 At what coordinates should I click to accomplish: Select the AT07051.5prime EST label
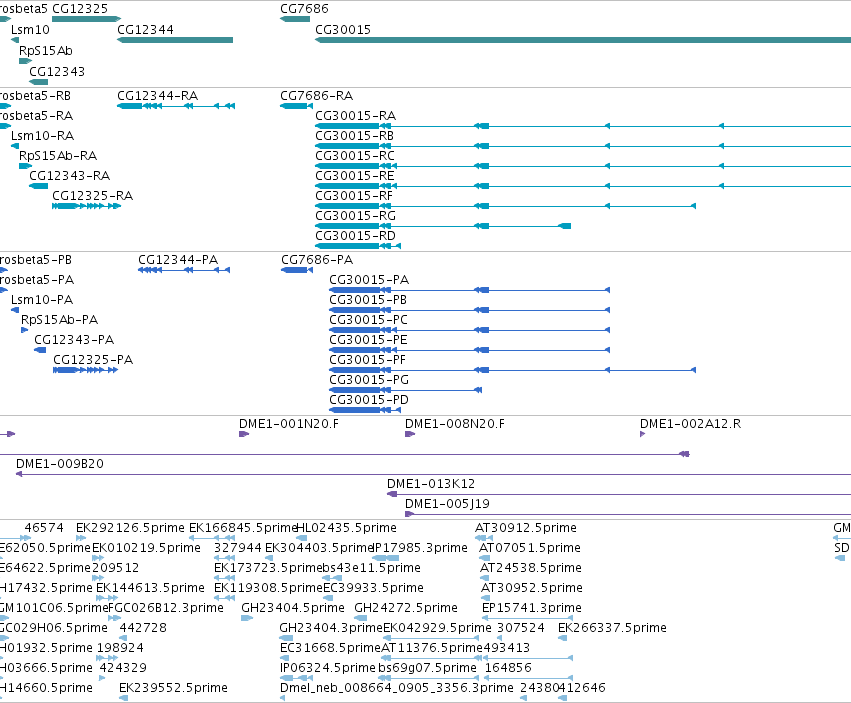[530, 548]
